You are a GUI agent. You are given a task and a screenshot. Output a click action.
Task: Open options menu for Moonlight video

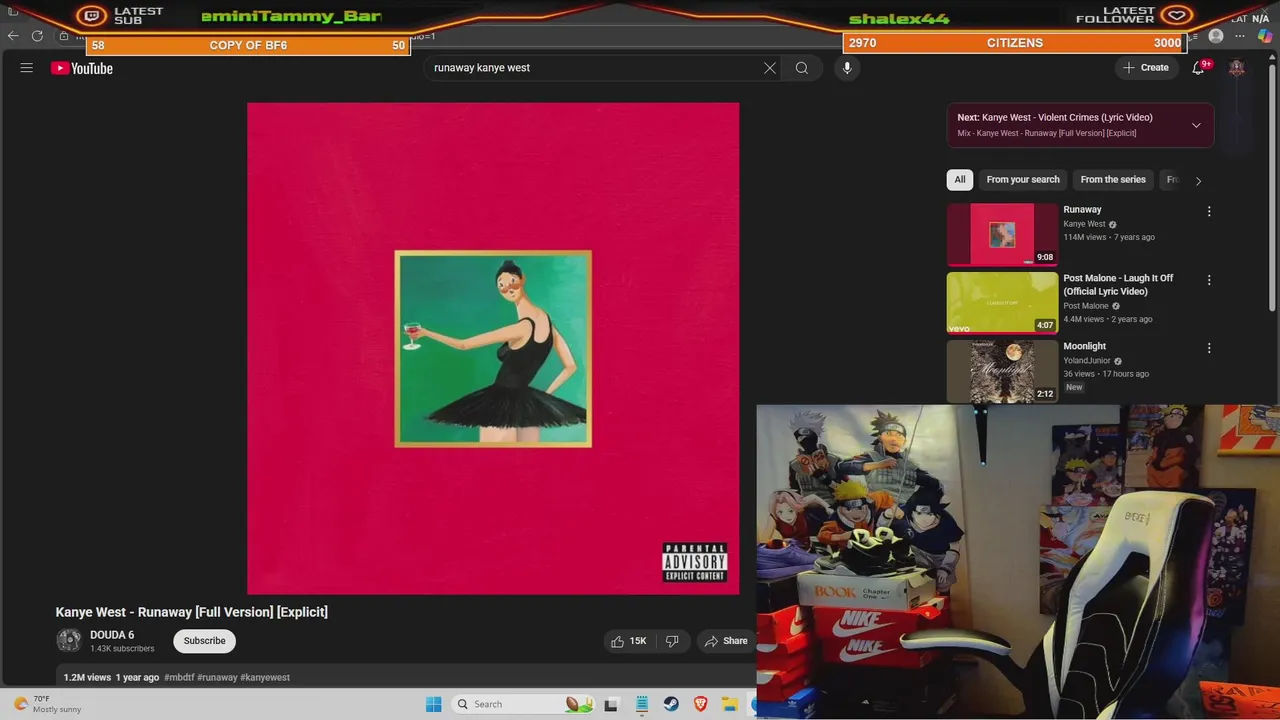pos(1209,348)
